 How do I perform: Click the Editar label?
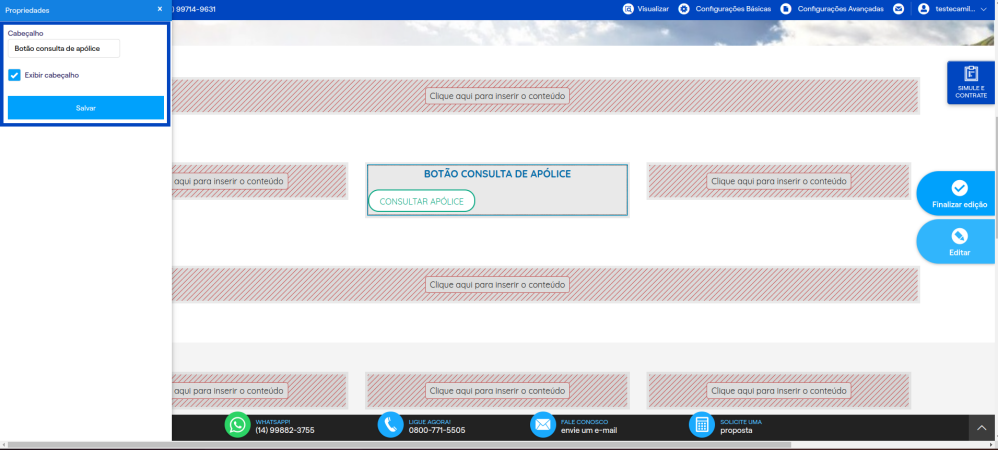coord(959,252)
